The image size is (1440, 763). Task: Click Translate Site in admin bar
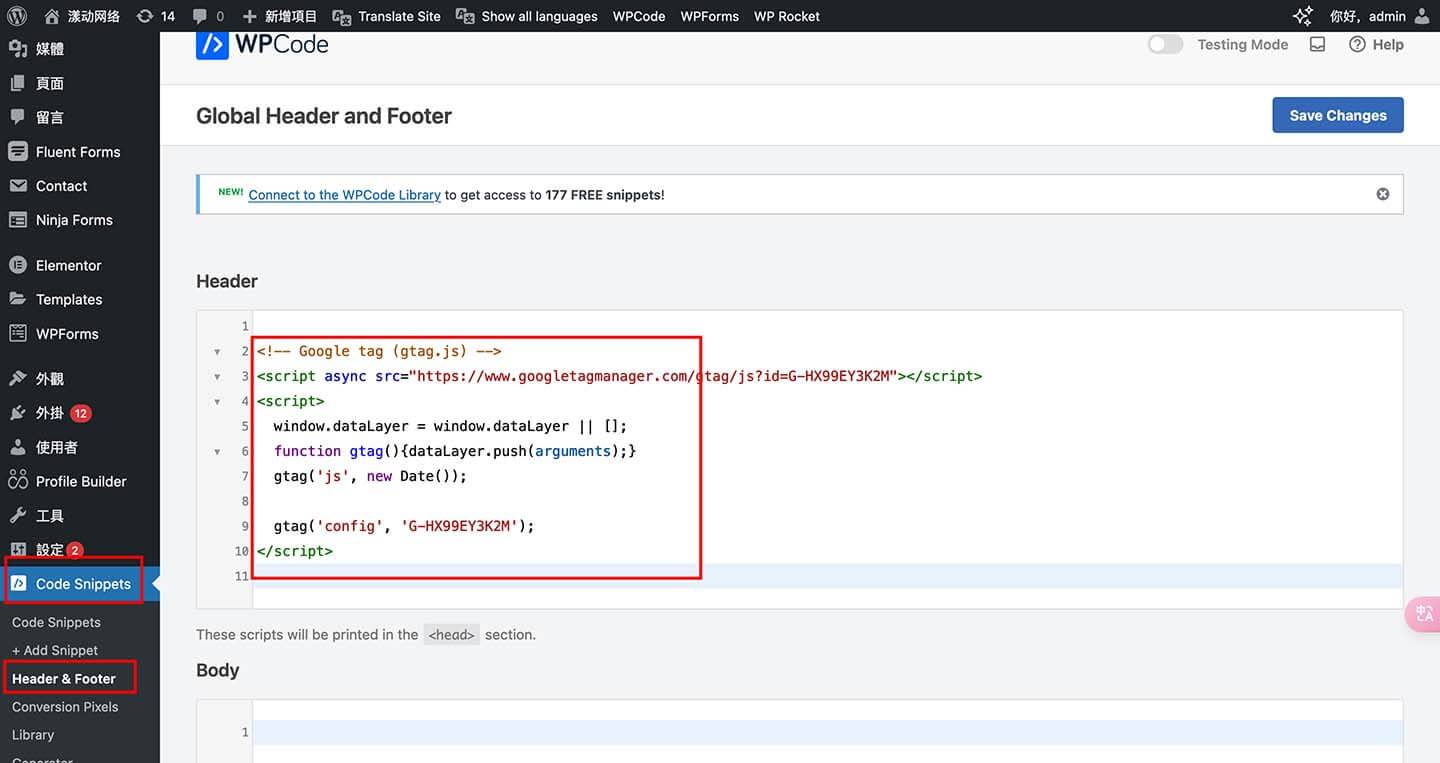pos(386,16)
